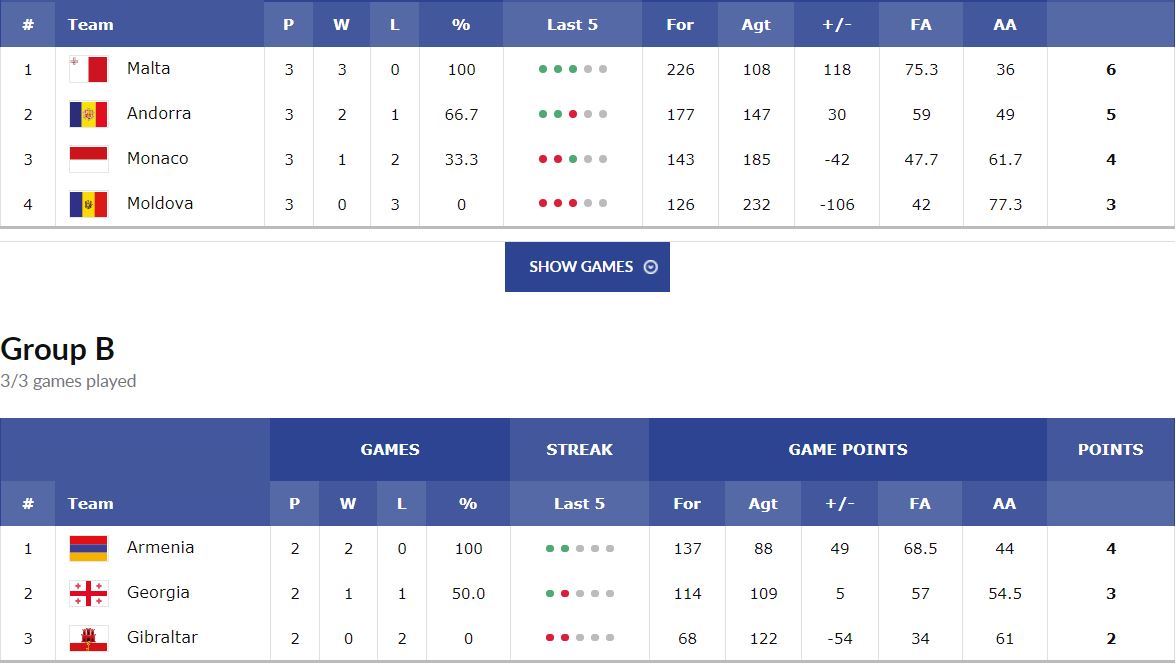Open the Gibraltar team name link

162,638
